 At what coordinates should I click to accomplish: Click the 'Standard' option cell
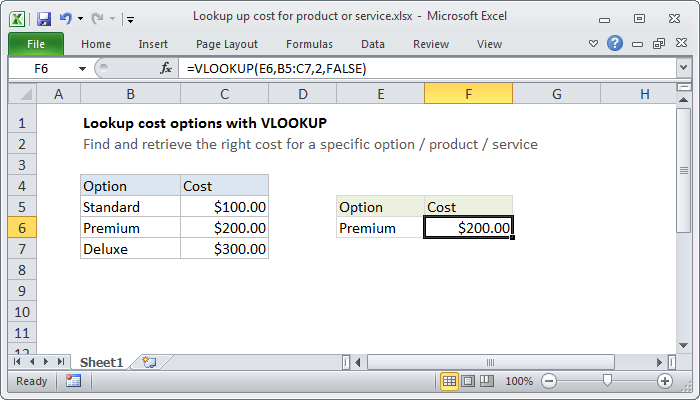(x=130, y=207)
